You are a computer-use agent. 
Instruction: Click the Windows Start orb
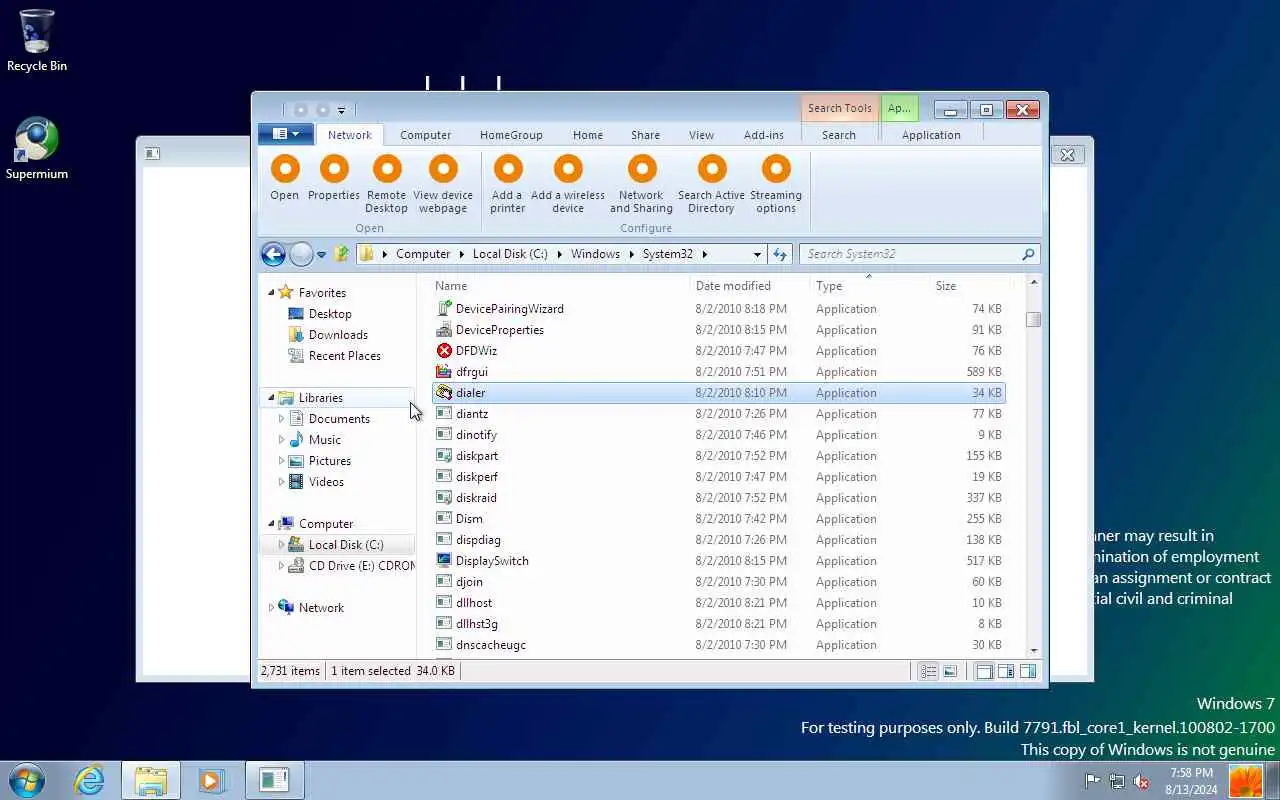(x=27, y=780)
